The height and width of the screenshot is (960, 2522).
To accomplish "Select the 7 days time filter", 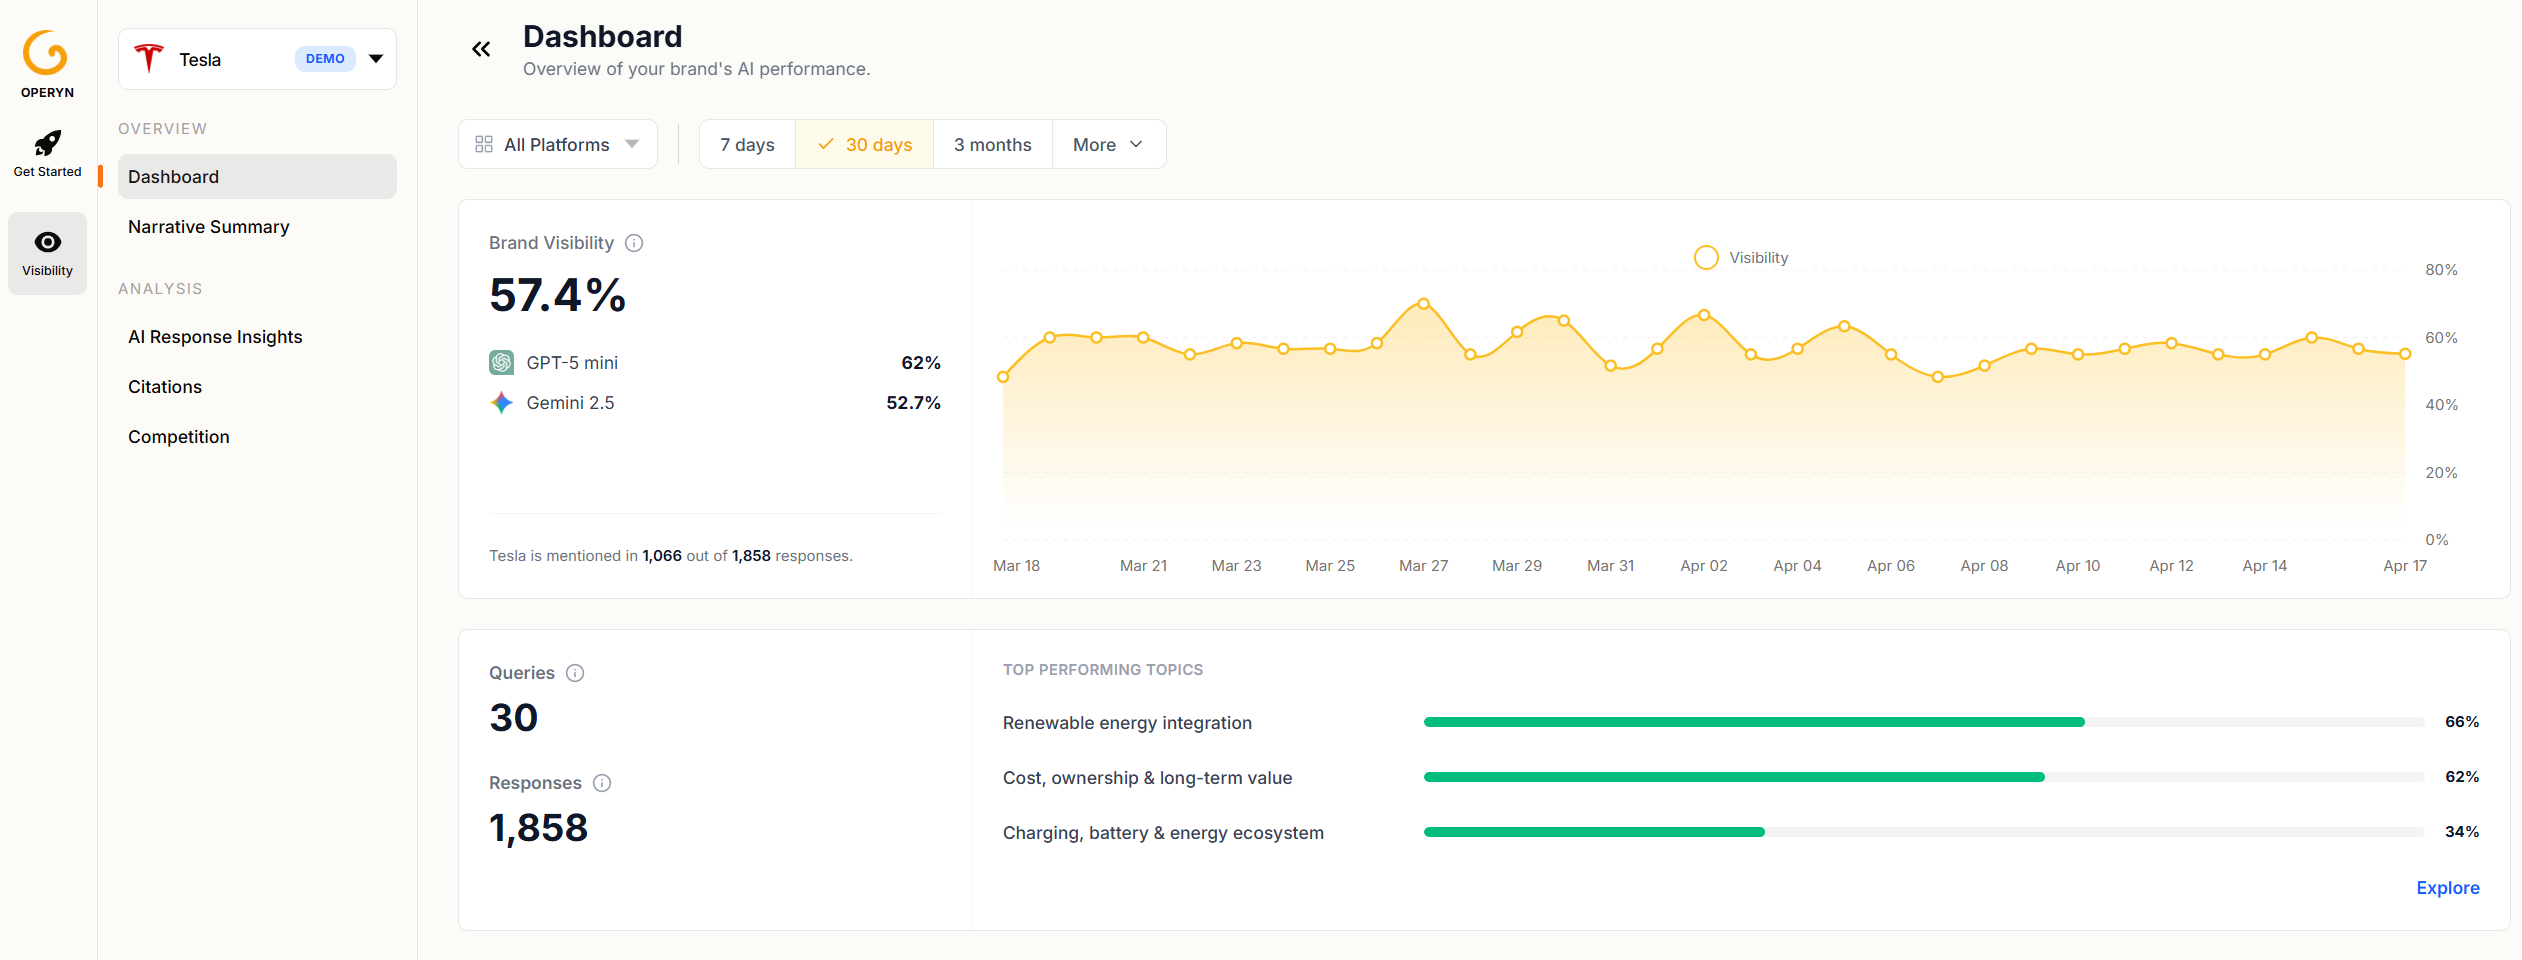I will [x=746, y=144].
